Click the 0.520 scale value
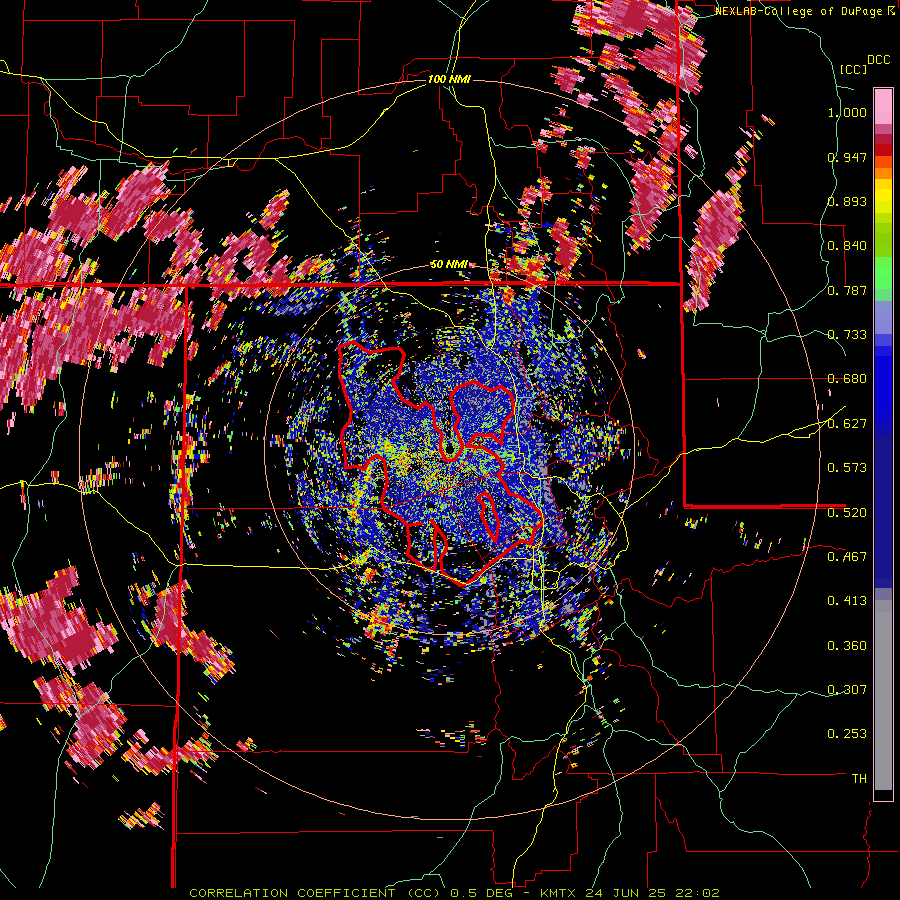 pyautogui.click(x=847, y=513)
